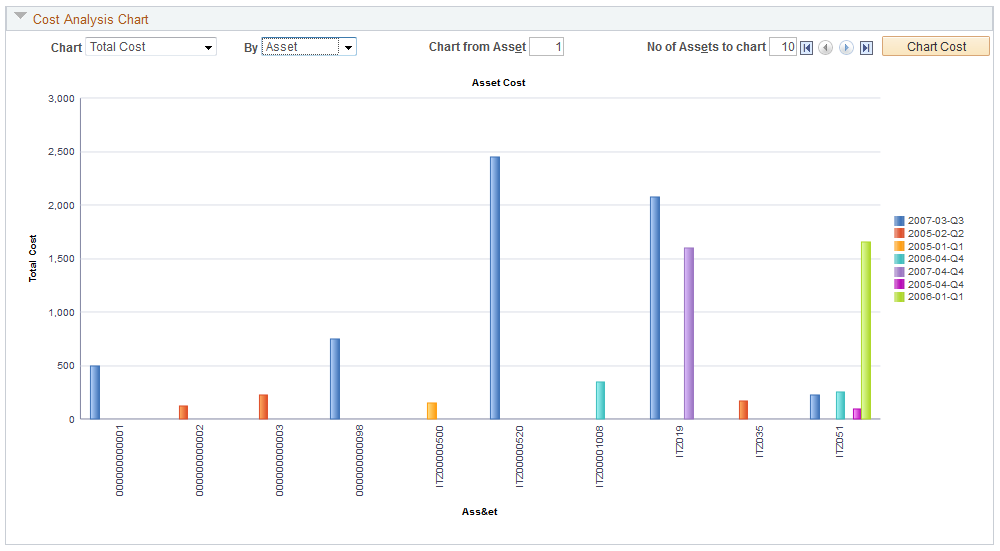Screen dimensions: 1000x551
Task: Click the blue bar for ITZ019
Action: (x=655, y=307)
